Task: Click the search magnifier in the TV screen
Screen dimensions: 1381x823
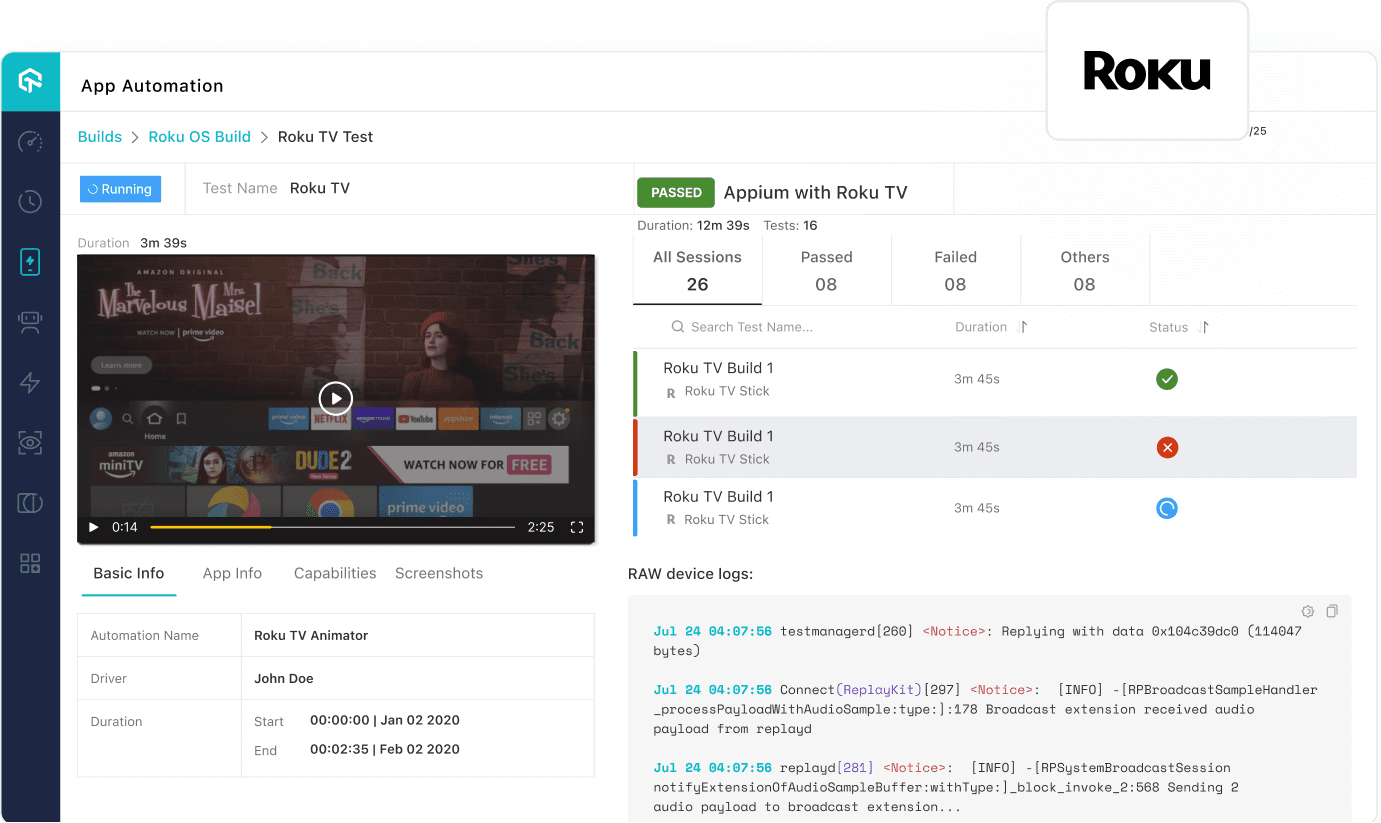Action: [x=128, y=419]
